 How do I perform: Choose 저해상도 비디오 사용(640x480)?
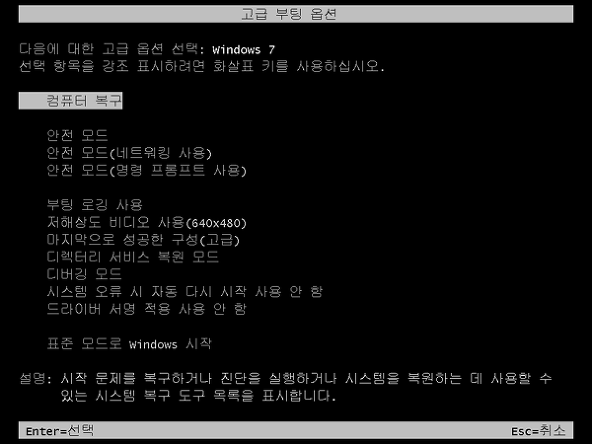click(x=146, y=222)
